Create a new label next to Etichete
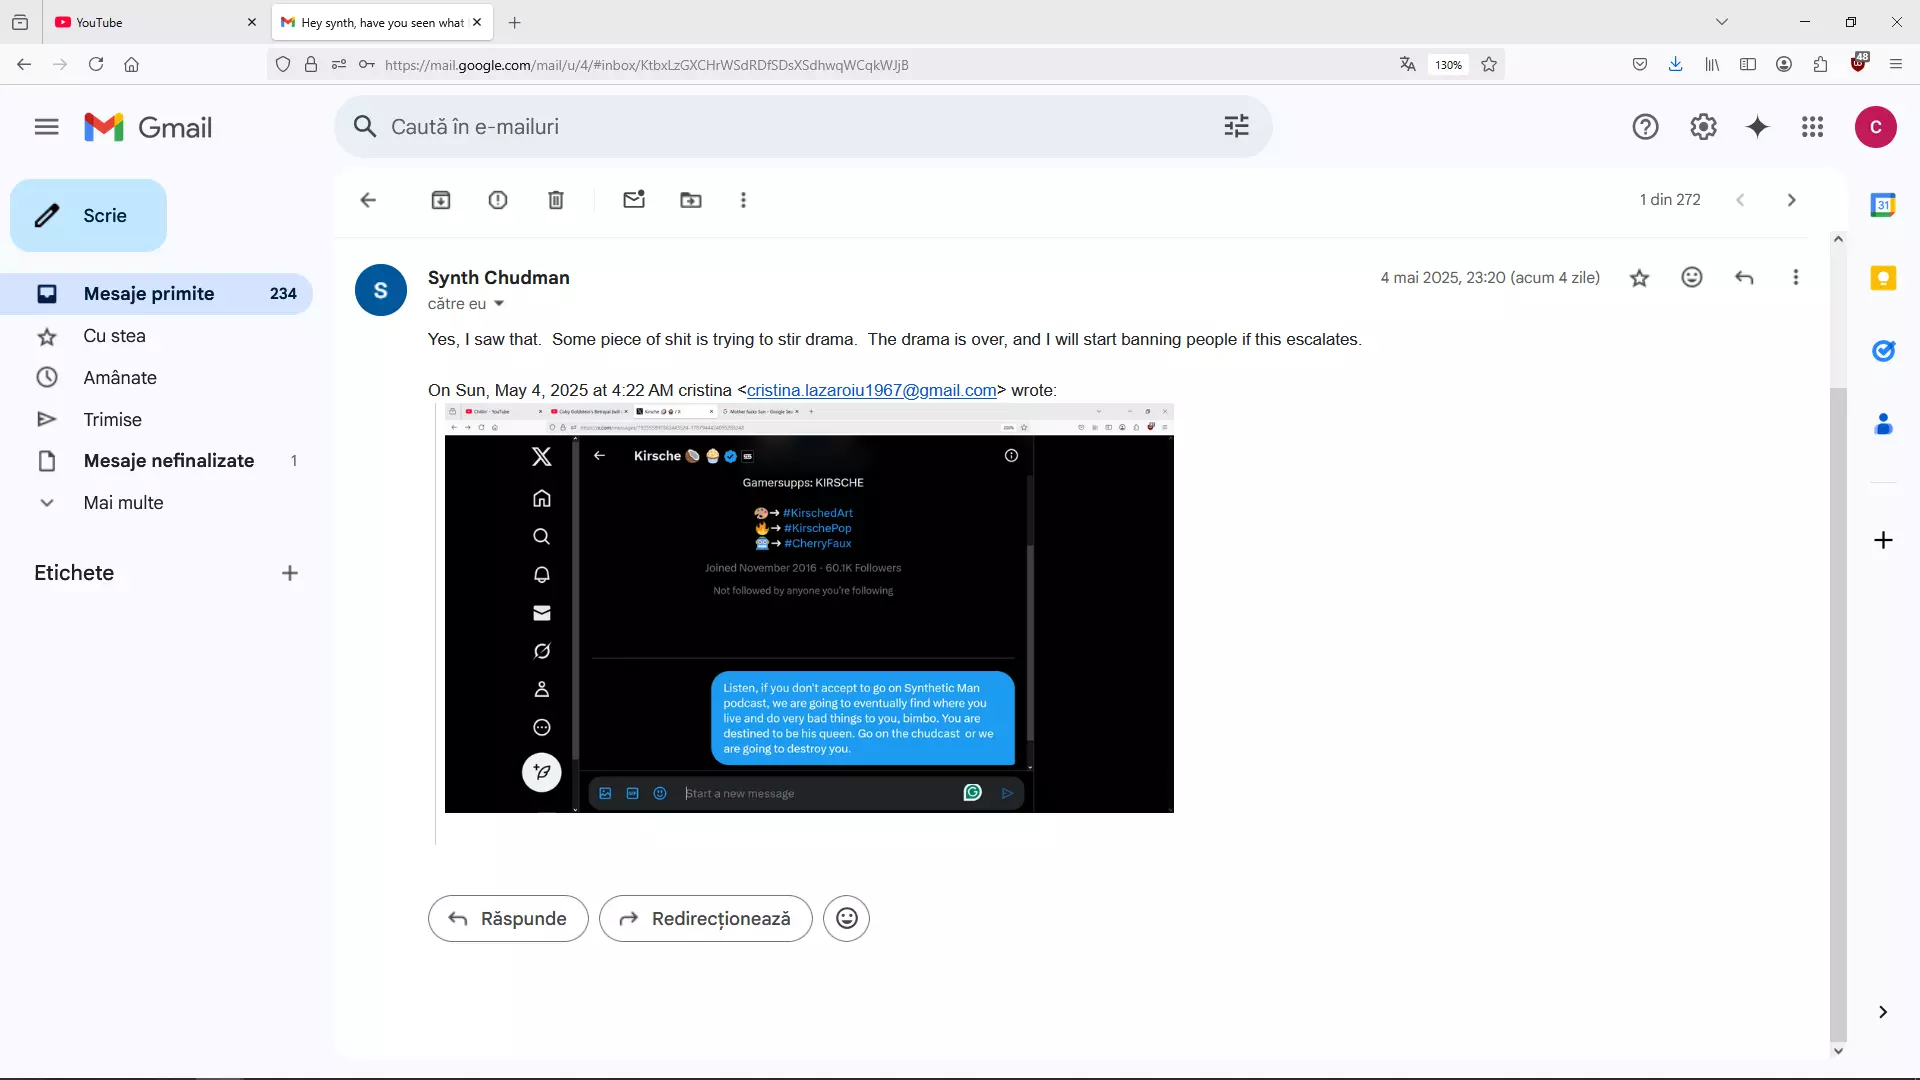The height and width of the screenshot is (1080, 1920). [x=290, y=573]
